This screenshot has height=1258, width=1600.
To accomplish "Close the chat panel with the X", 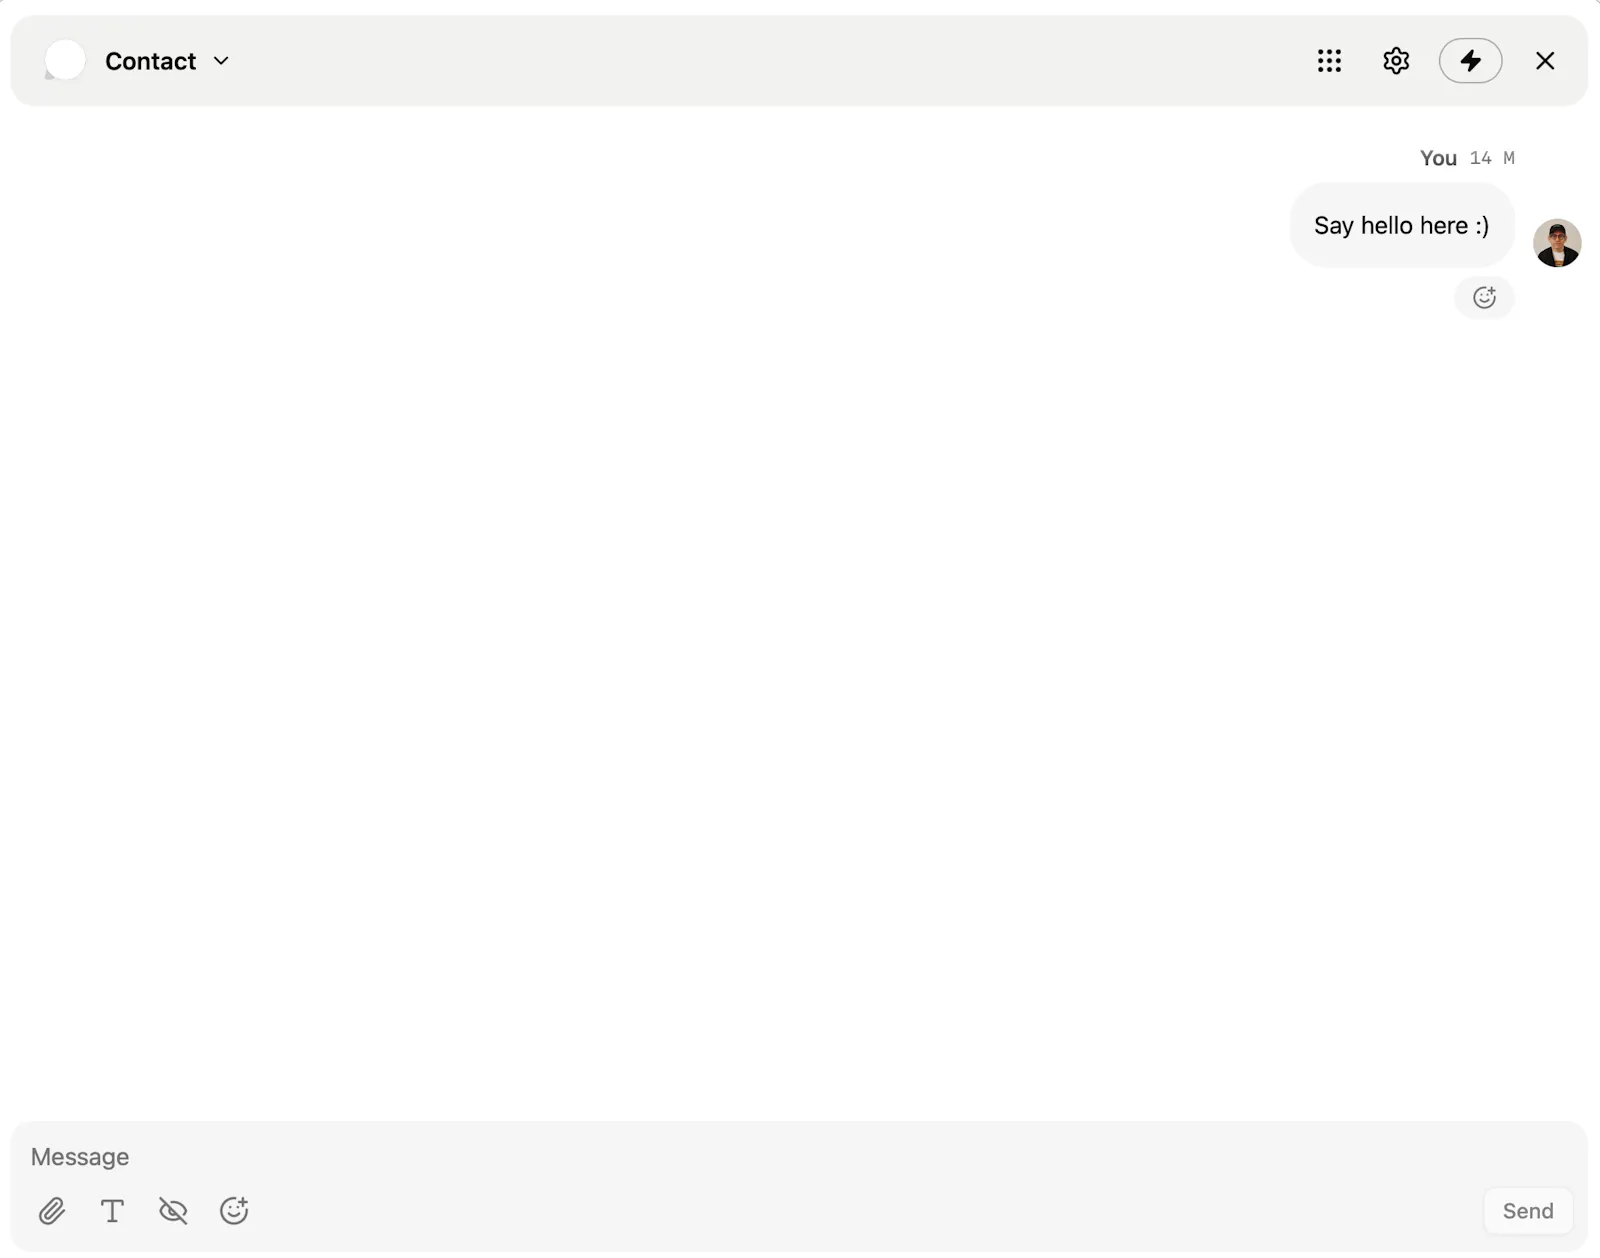I will click(x=1545, y=61).
